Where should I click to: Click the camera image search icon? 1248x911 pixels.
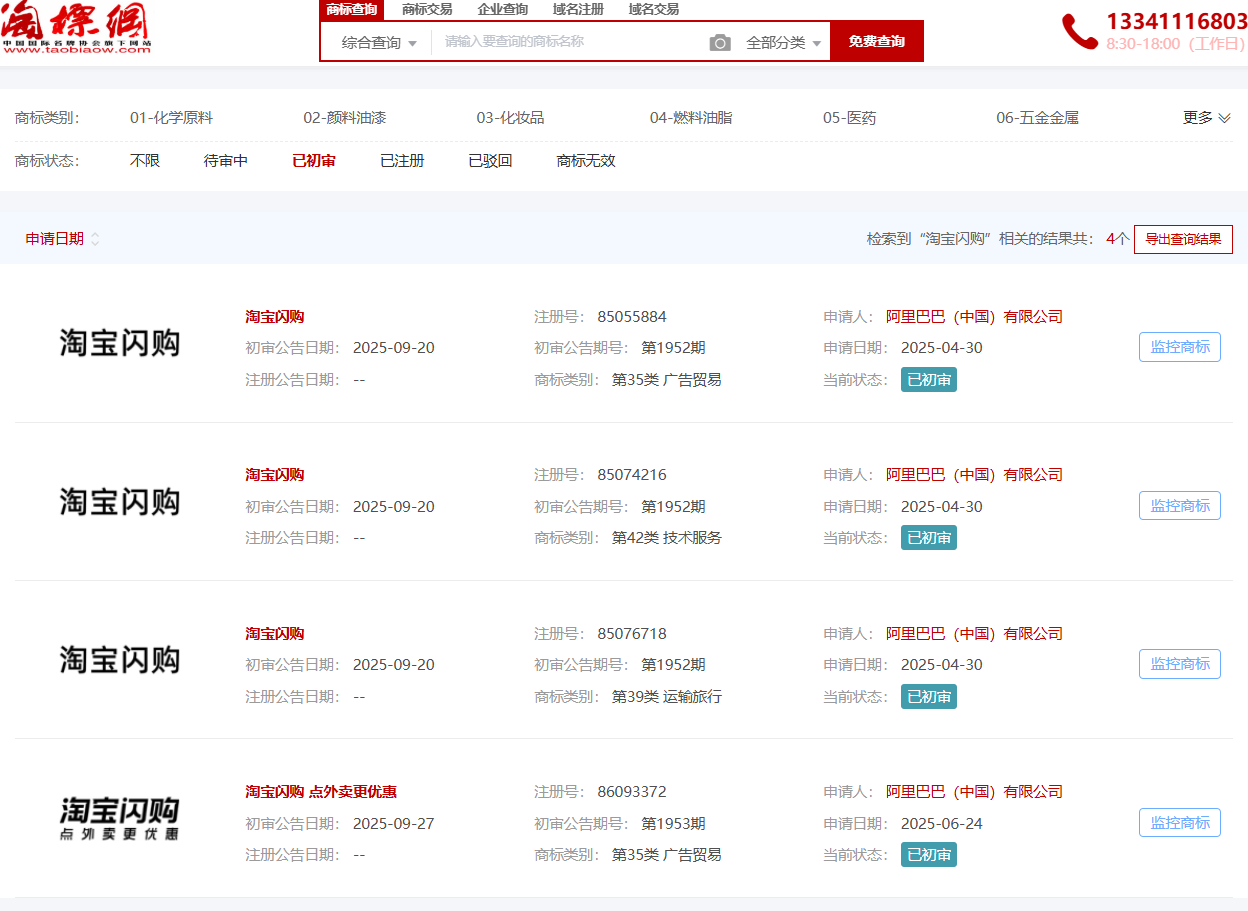(720, 42)
